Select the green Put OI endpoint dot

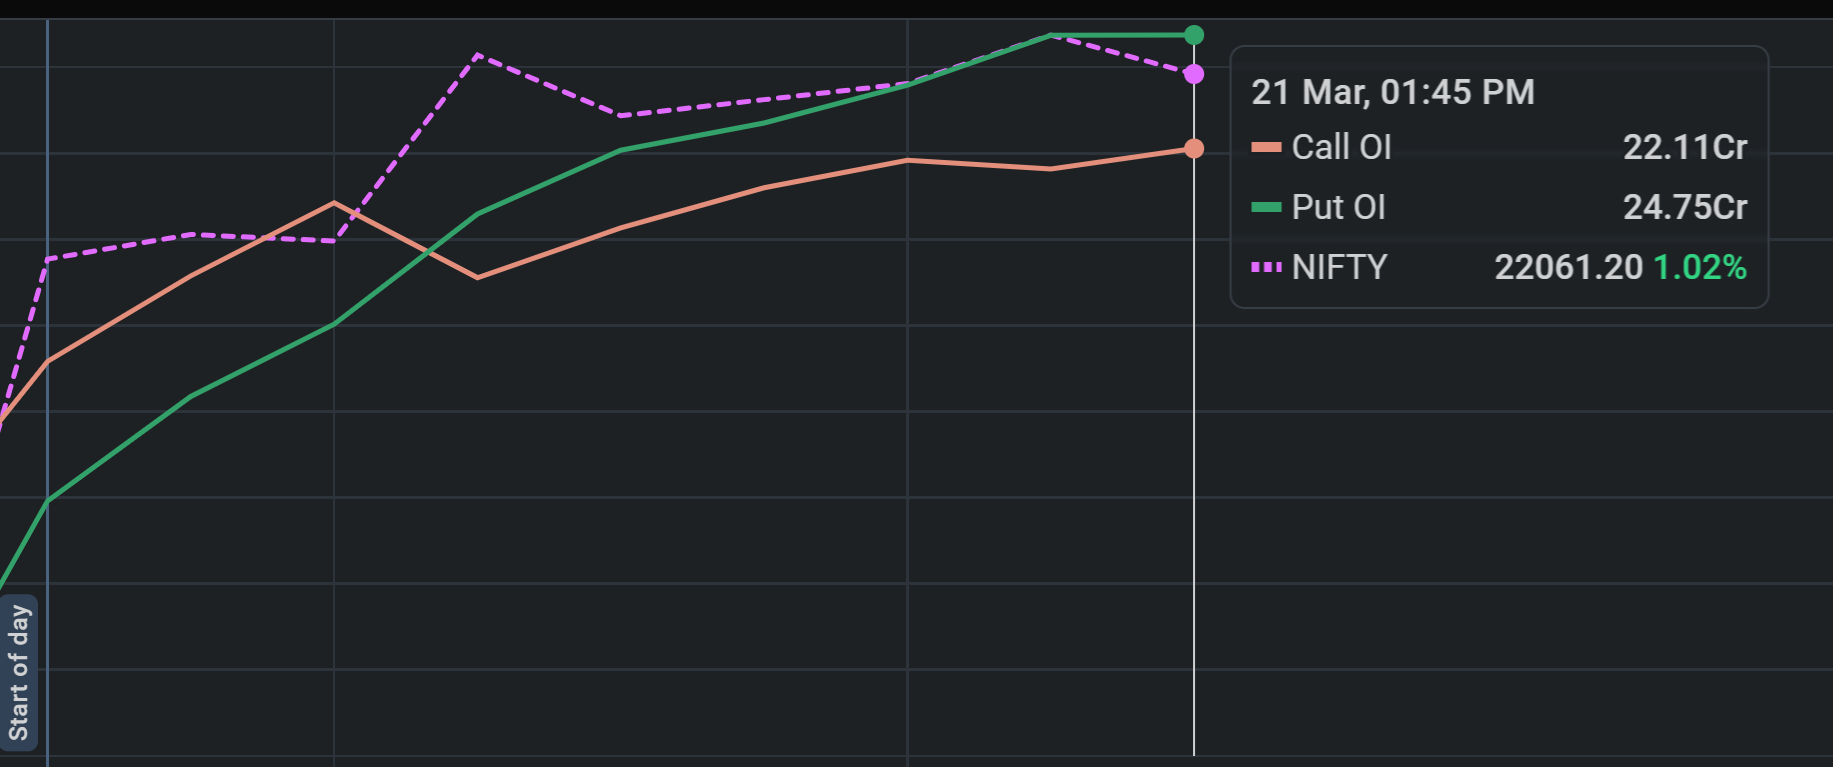(1193, 35)
